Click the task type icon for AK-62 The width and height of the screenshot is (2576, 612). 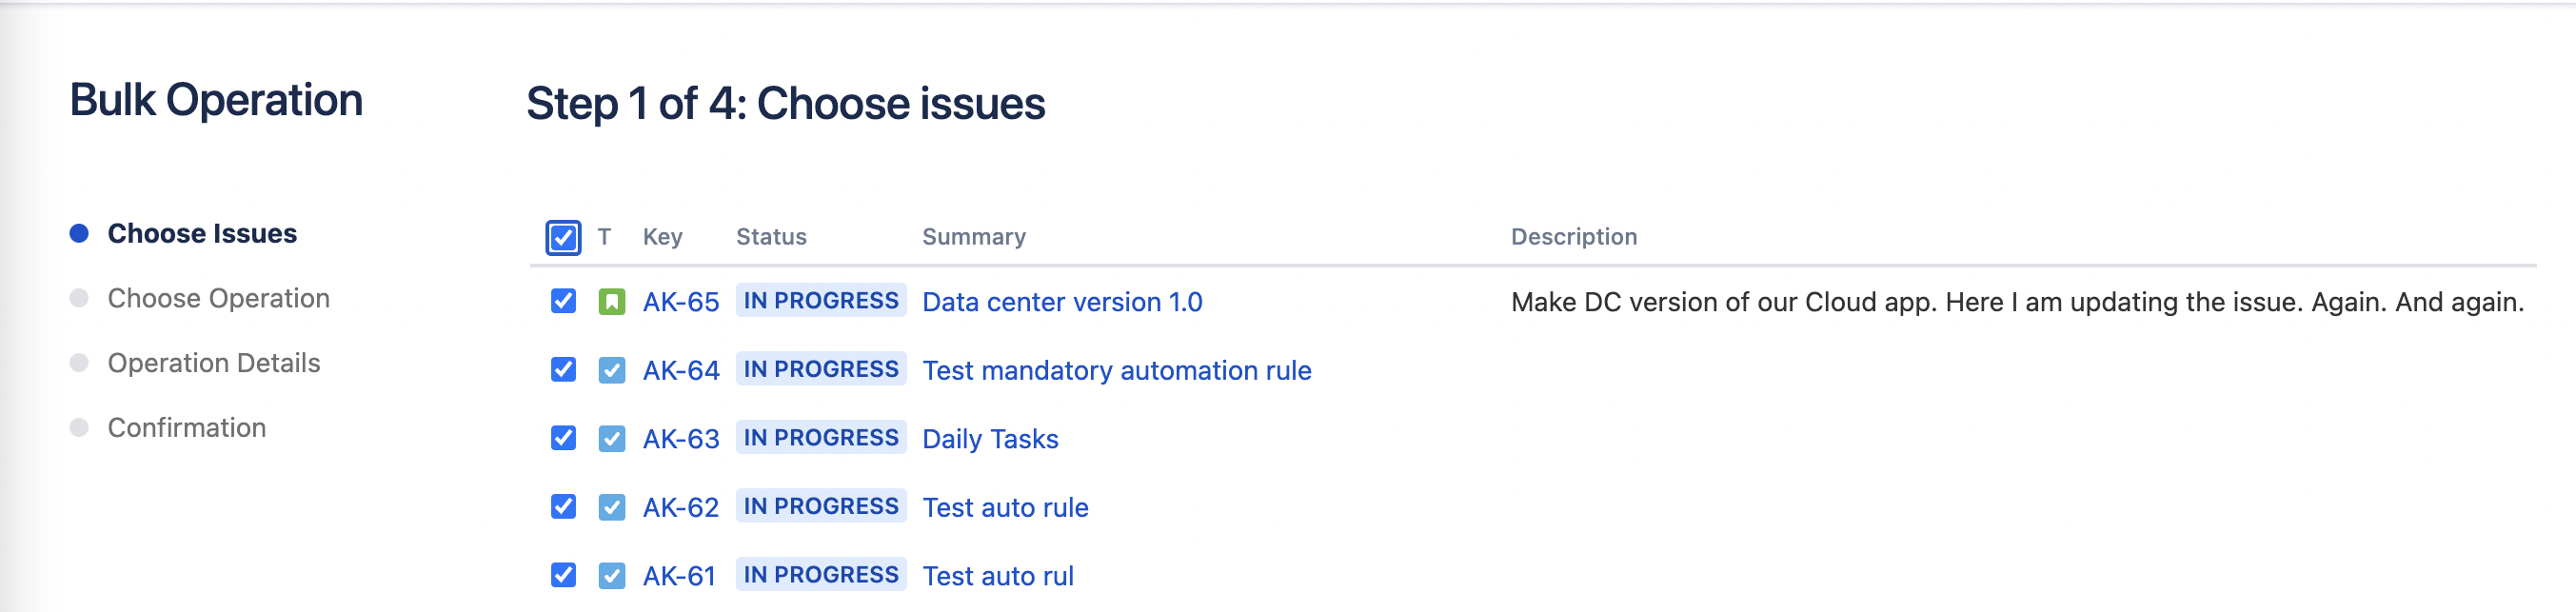(611, 507)
